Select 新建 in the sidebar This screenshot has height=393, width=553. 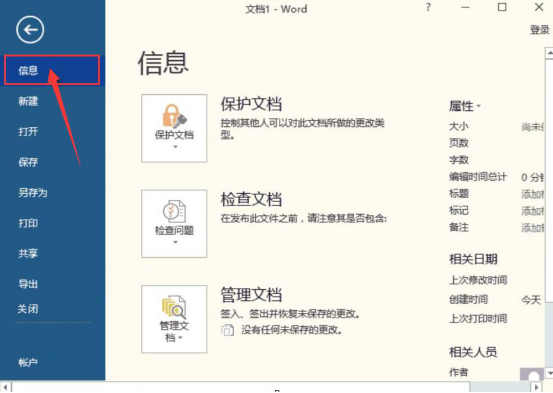pos(28,101)
